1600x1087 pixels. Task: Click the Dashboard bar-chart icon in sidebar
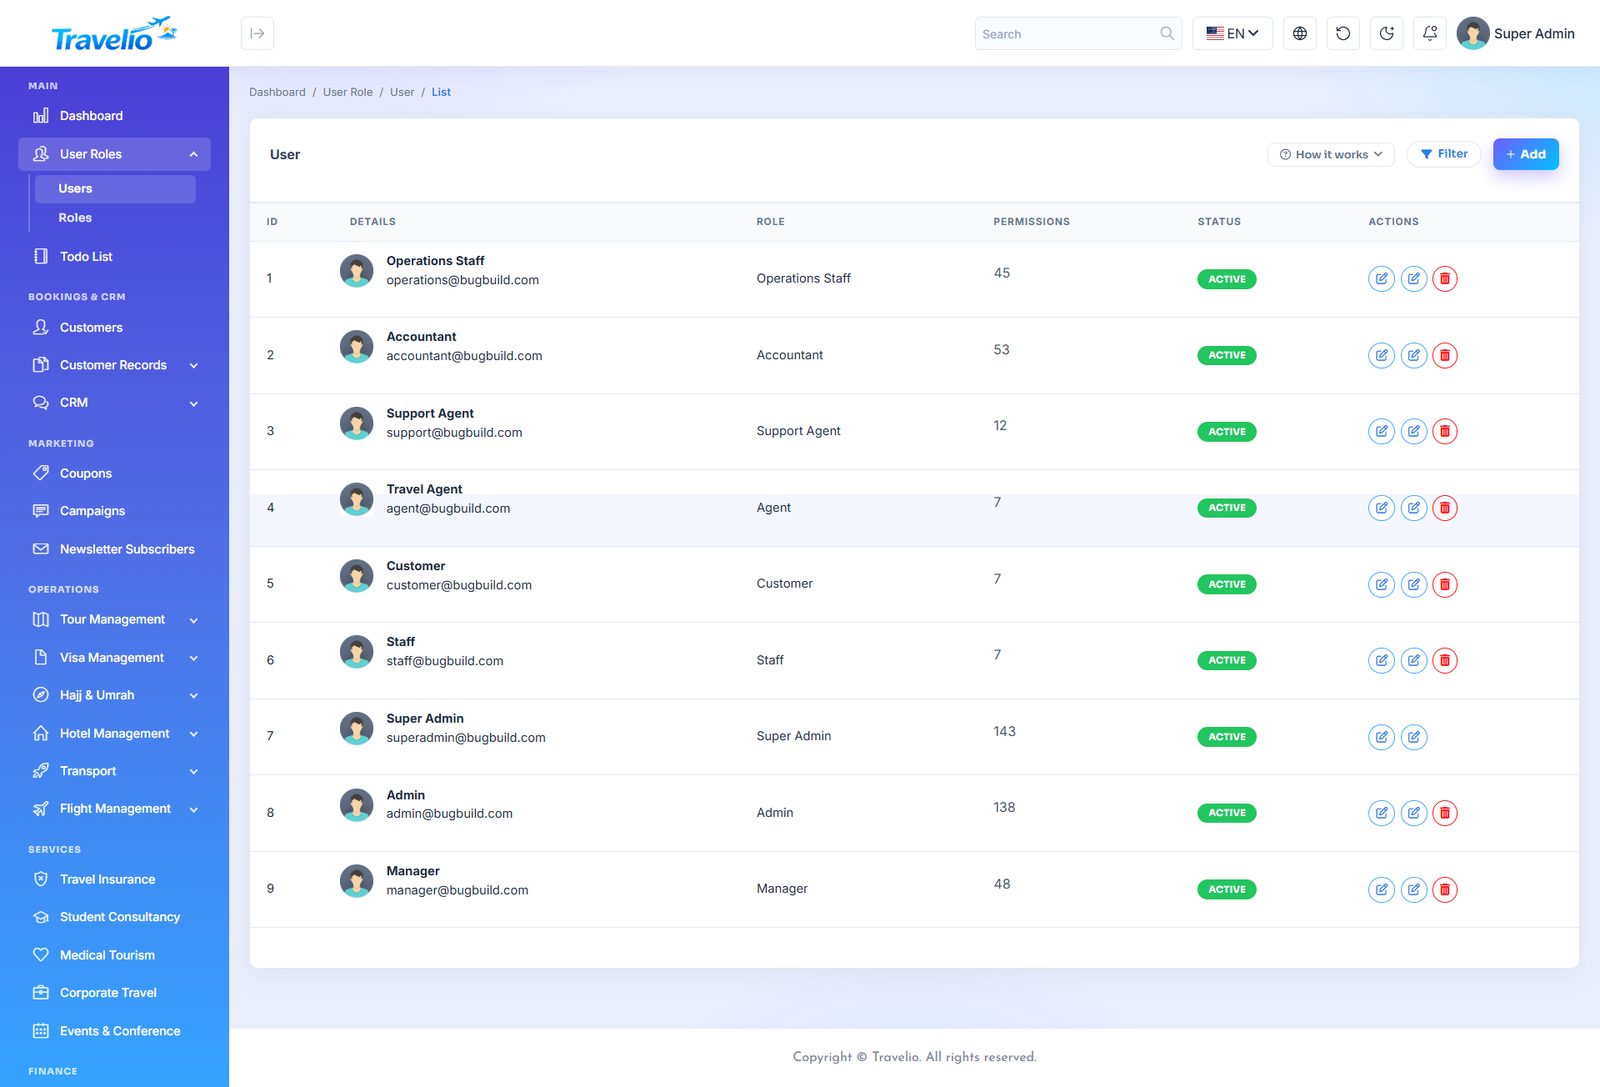[x=41, y=116]
